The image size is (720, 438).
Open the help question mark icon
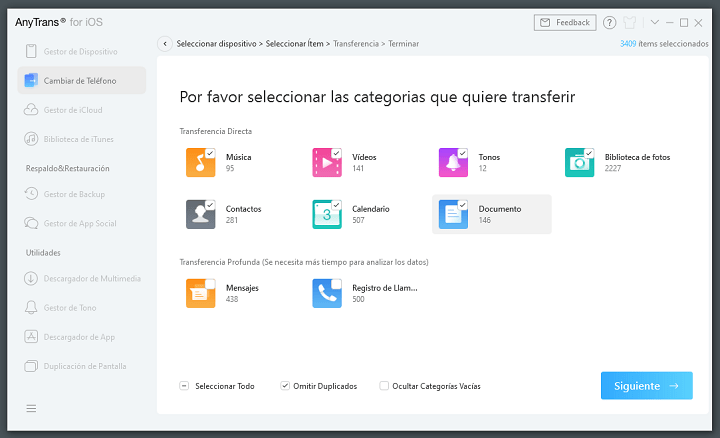click(609, 22)
